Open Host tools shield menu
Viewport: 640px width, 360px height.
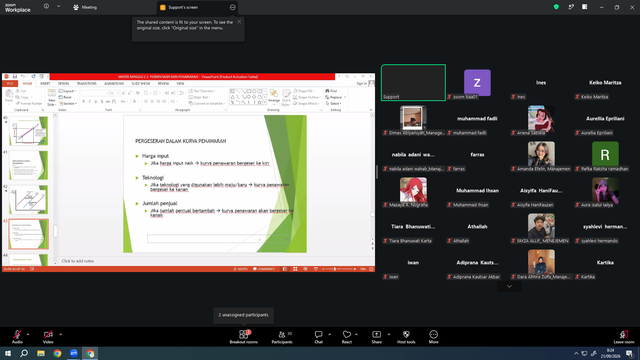pos(406,336)
